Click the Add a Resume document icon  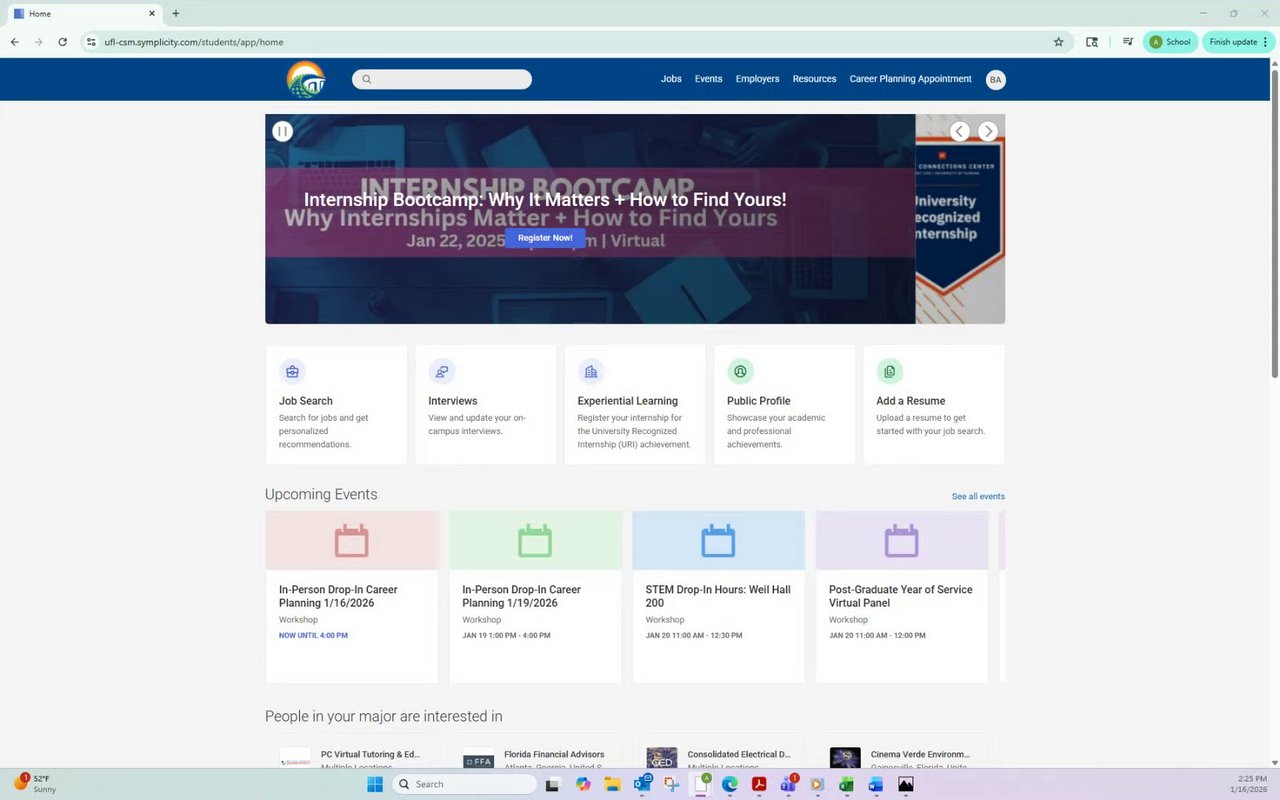(889, 372)
